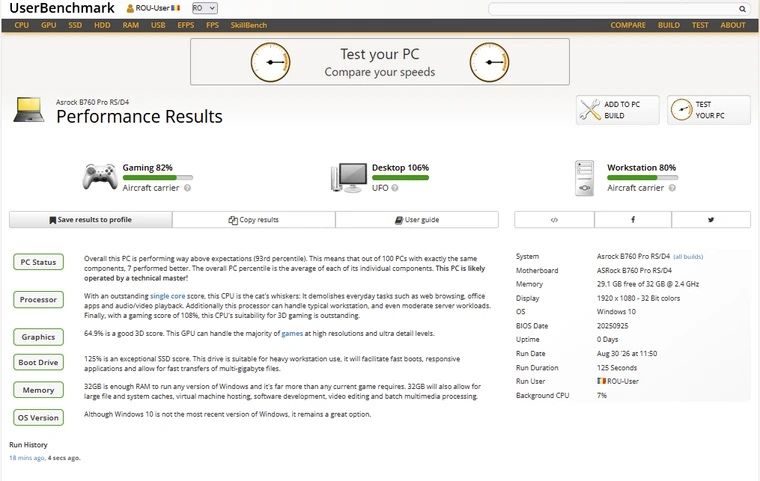Share results on Facebook
This screenshot has height=481, width=760.
[x=633, y=220]
